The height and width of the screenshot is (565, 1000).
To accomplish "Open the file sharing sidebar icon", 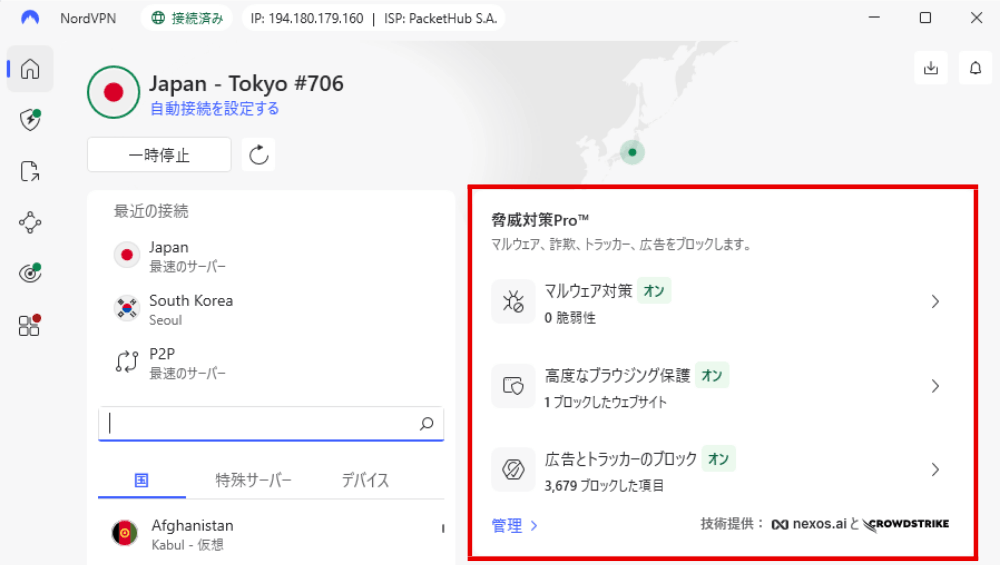I will pyautogui.click(x=30, y=172).
